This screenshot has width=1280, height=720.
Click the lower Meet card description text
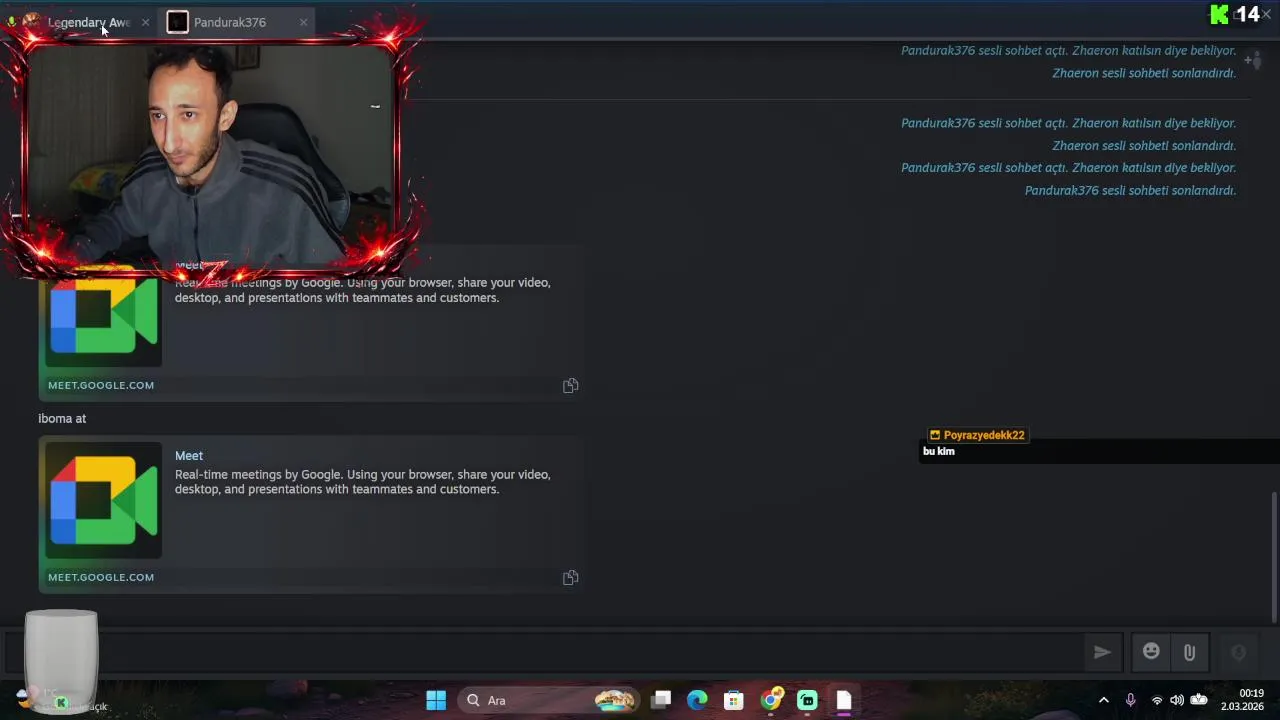pos(362,482)
